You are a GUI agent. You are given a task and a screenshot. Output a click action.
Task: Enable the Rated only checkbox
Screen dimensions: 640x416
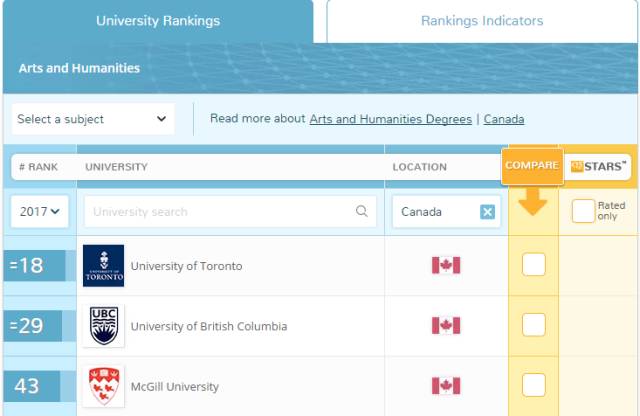[583, 211]
